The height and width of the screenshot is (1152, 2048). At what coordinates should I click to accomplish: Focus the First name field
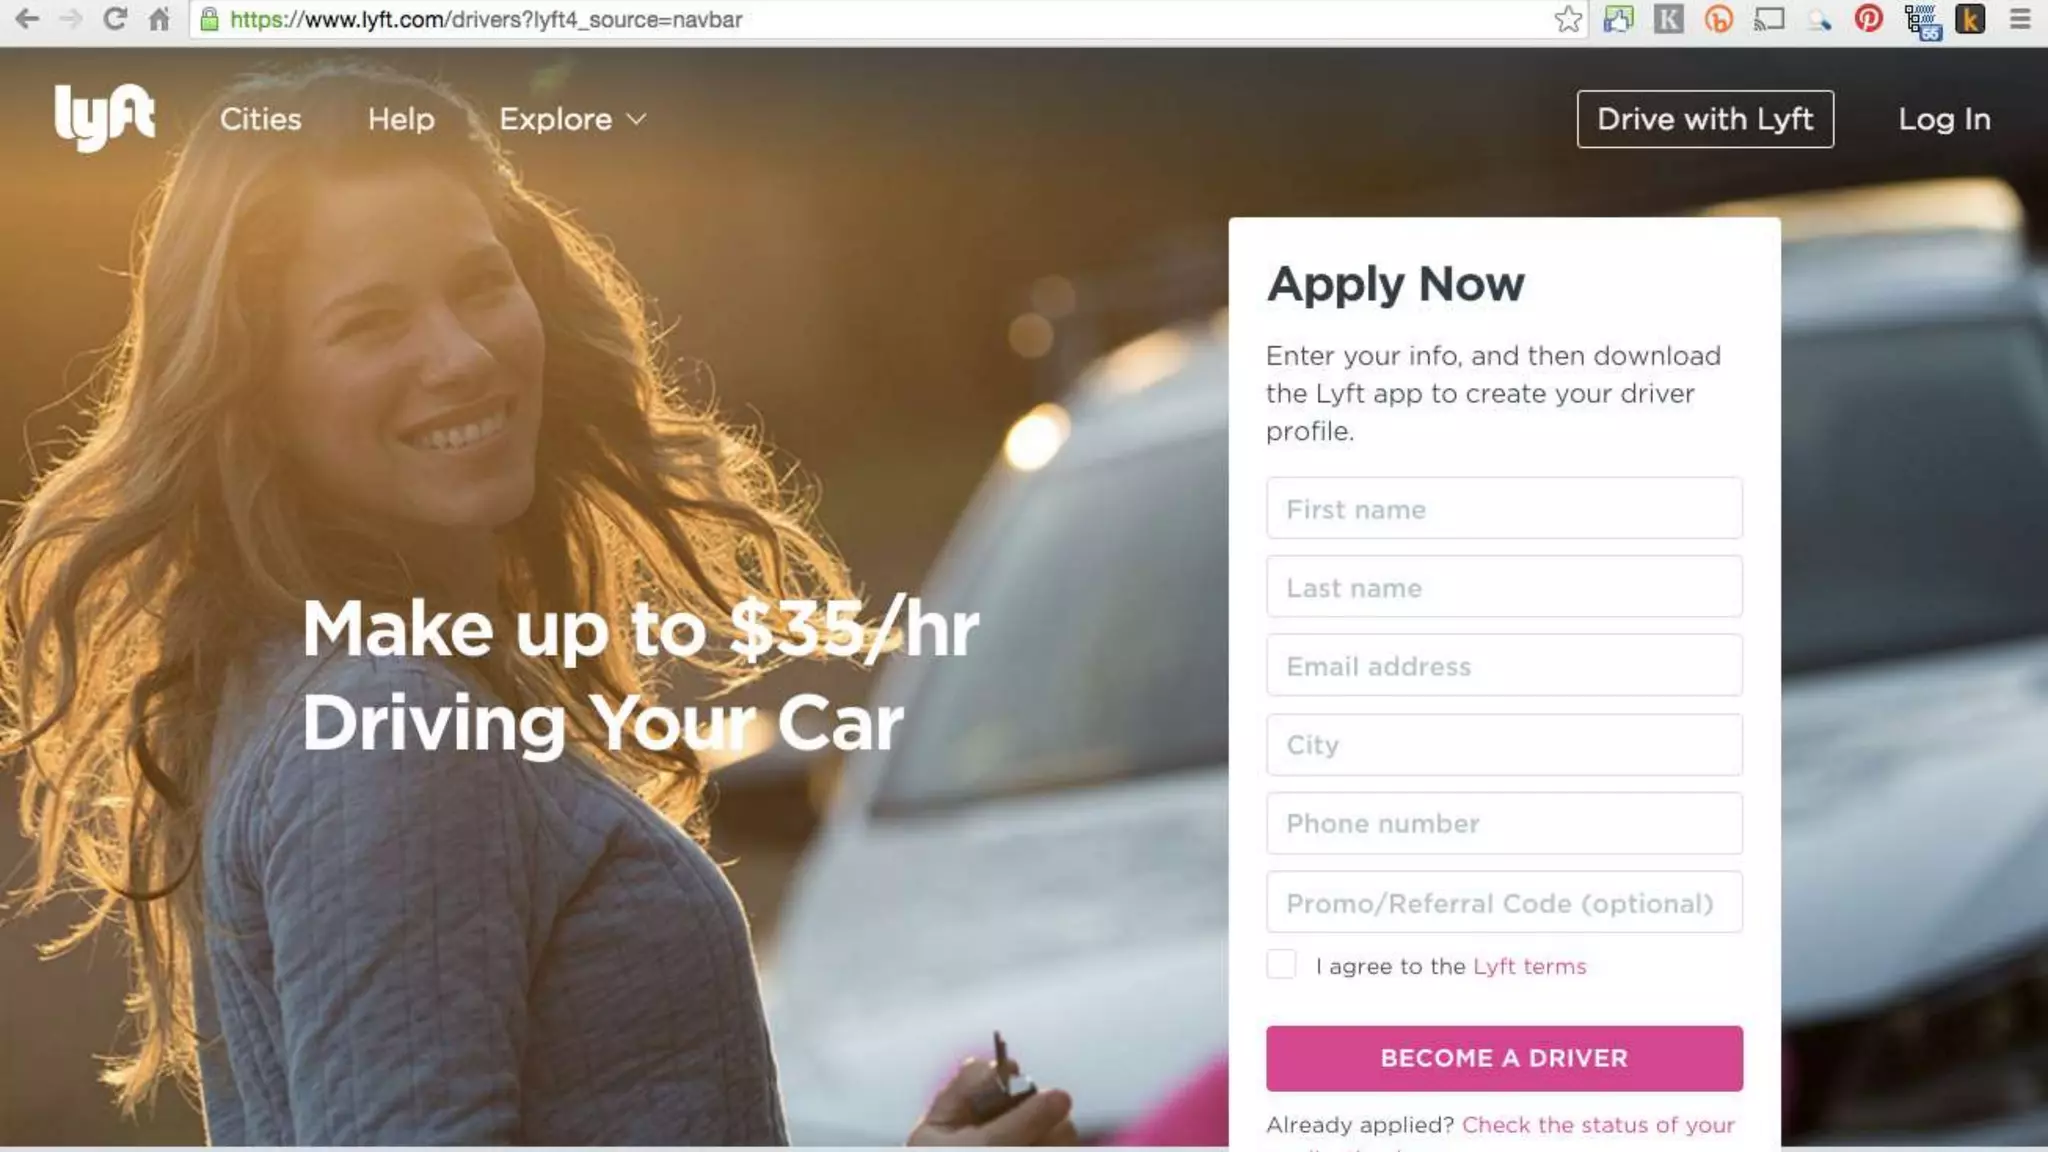1504,508
